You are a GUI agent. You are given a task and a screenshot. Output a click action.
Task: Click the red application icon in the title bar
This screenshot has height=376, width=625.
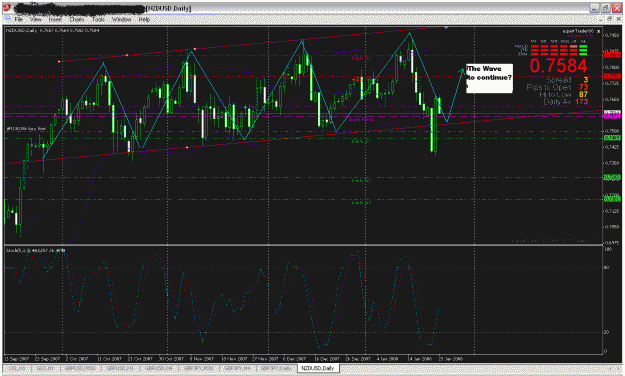(7, 8)
